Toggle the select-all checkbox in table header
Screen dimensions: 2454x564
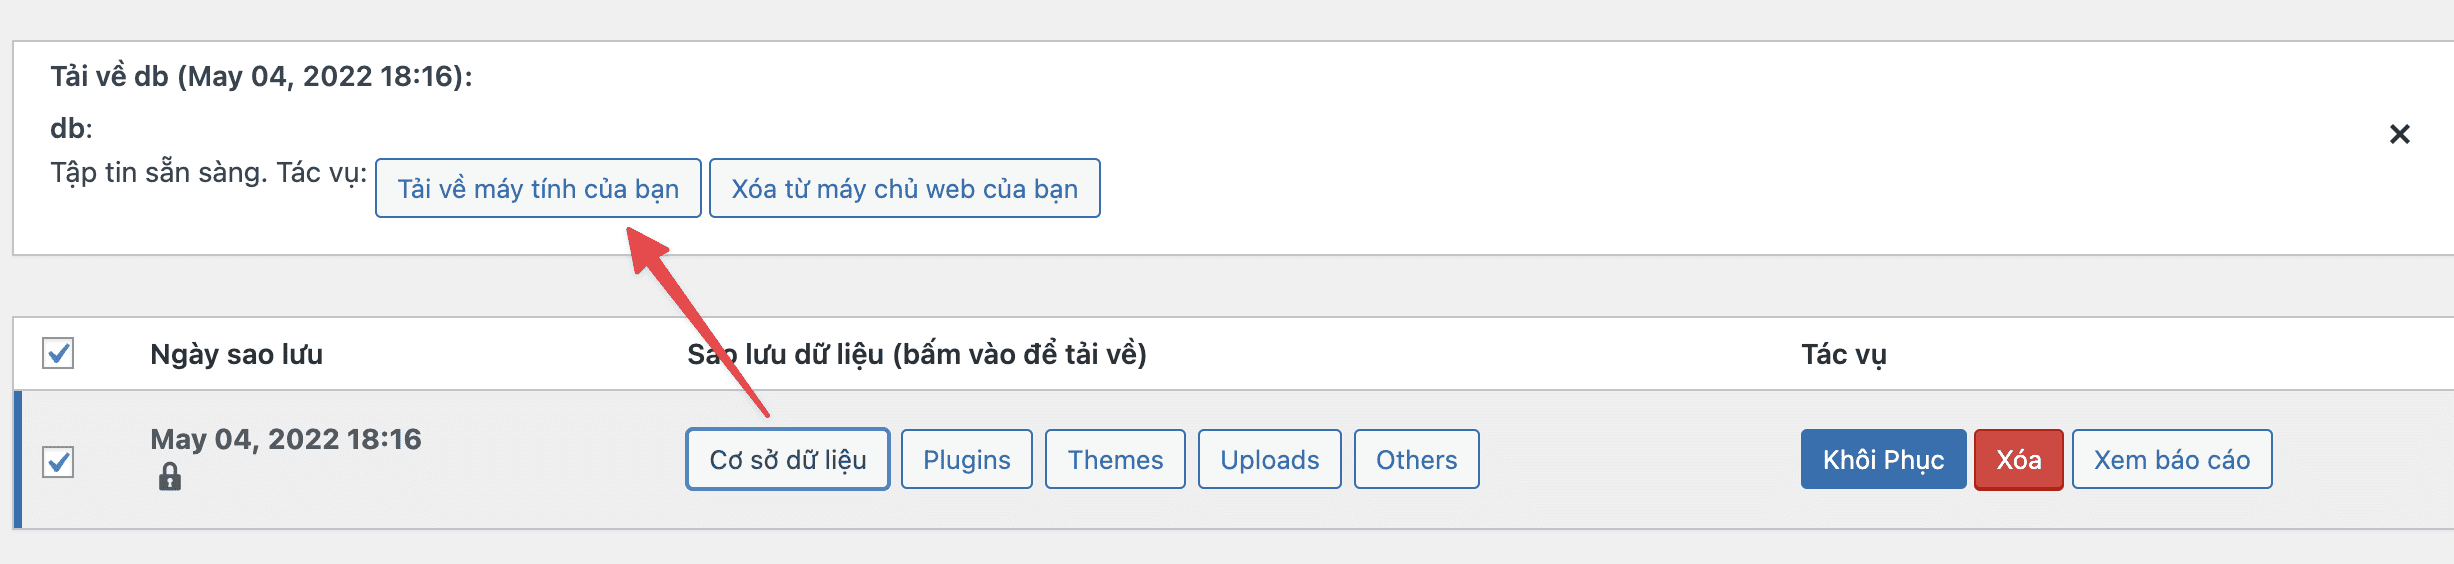[x=58, y=353]
